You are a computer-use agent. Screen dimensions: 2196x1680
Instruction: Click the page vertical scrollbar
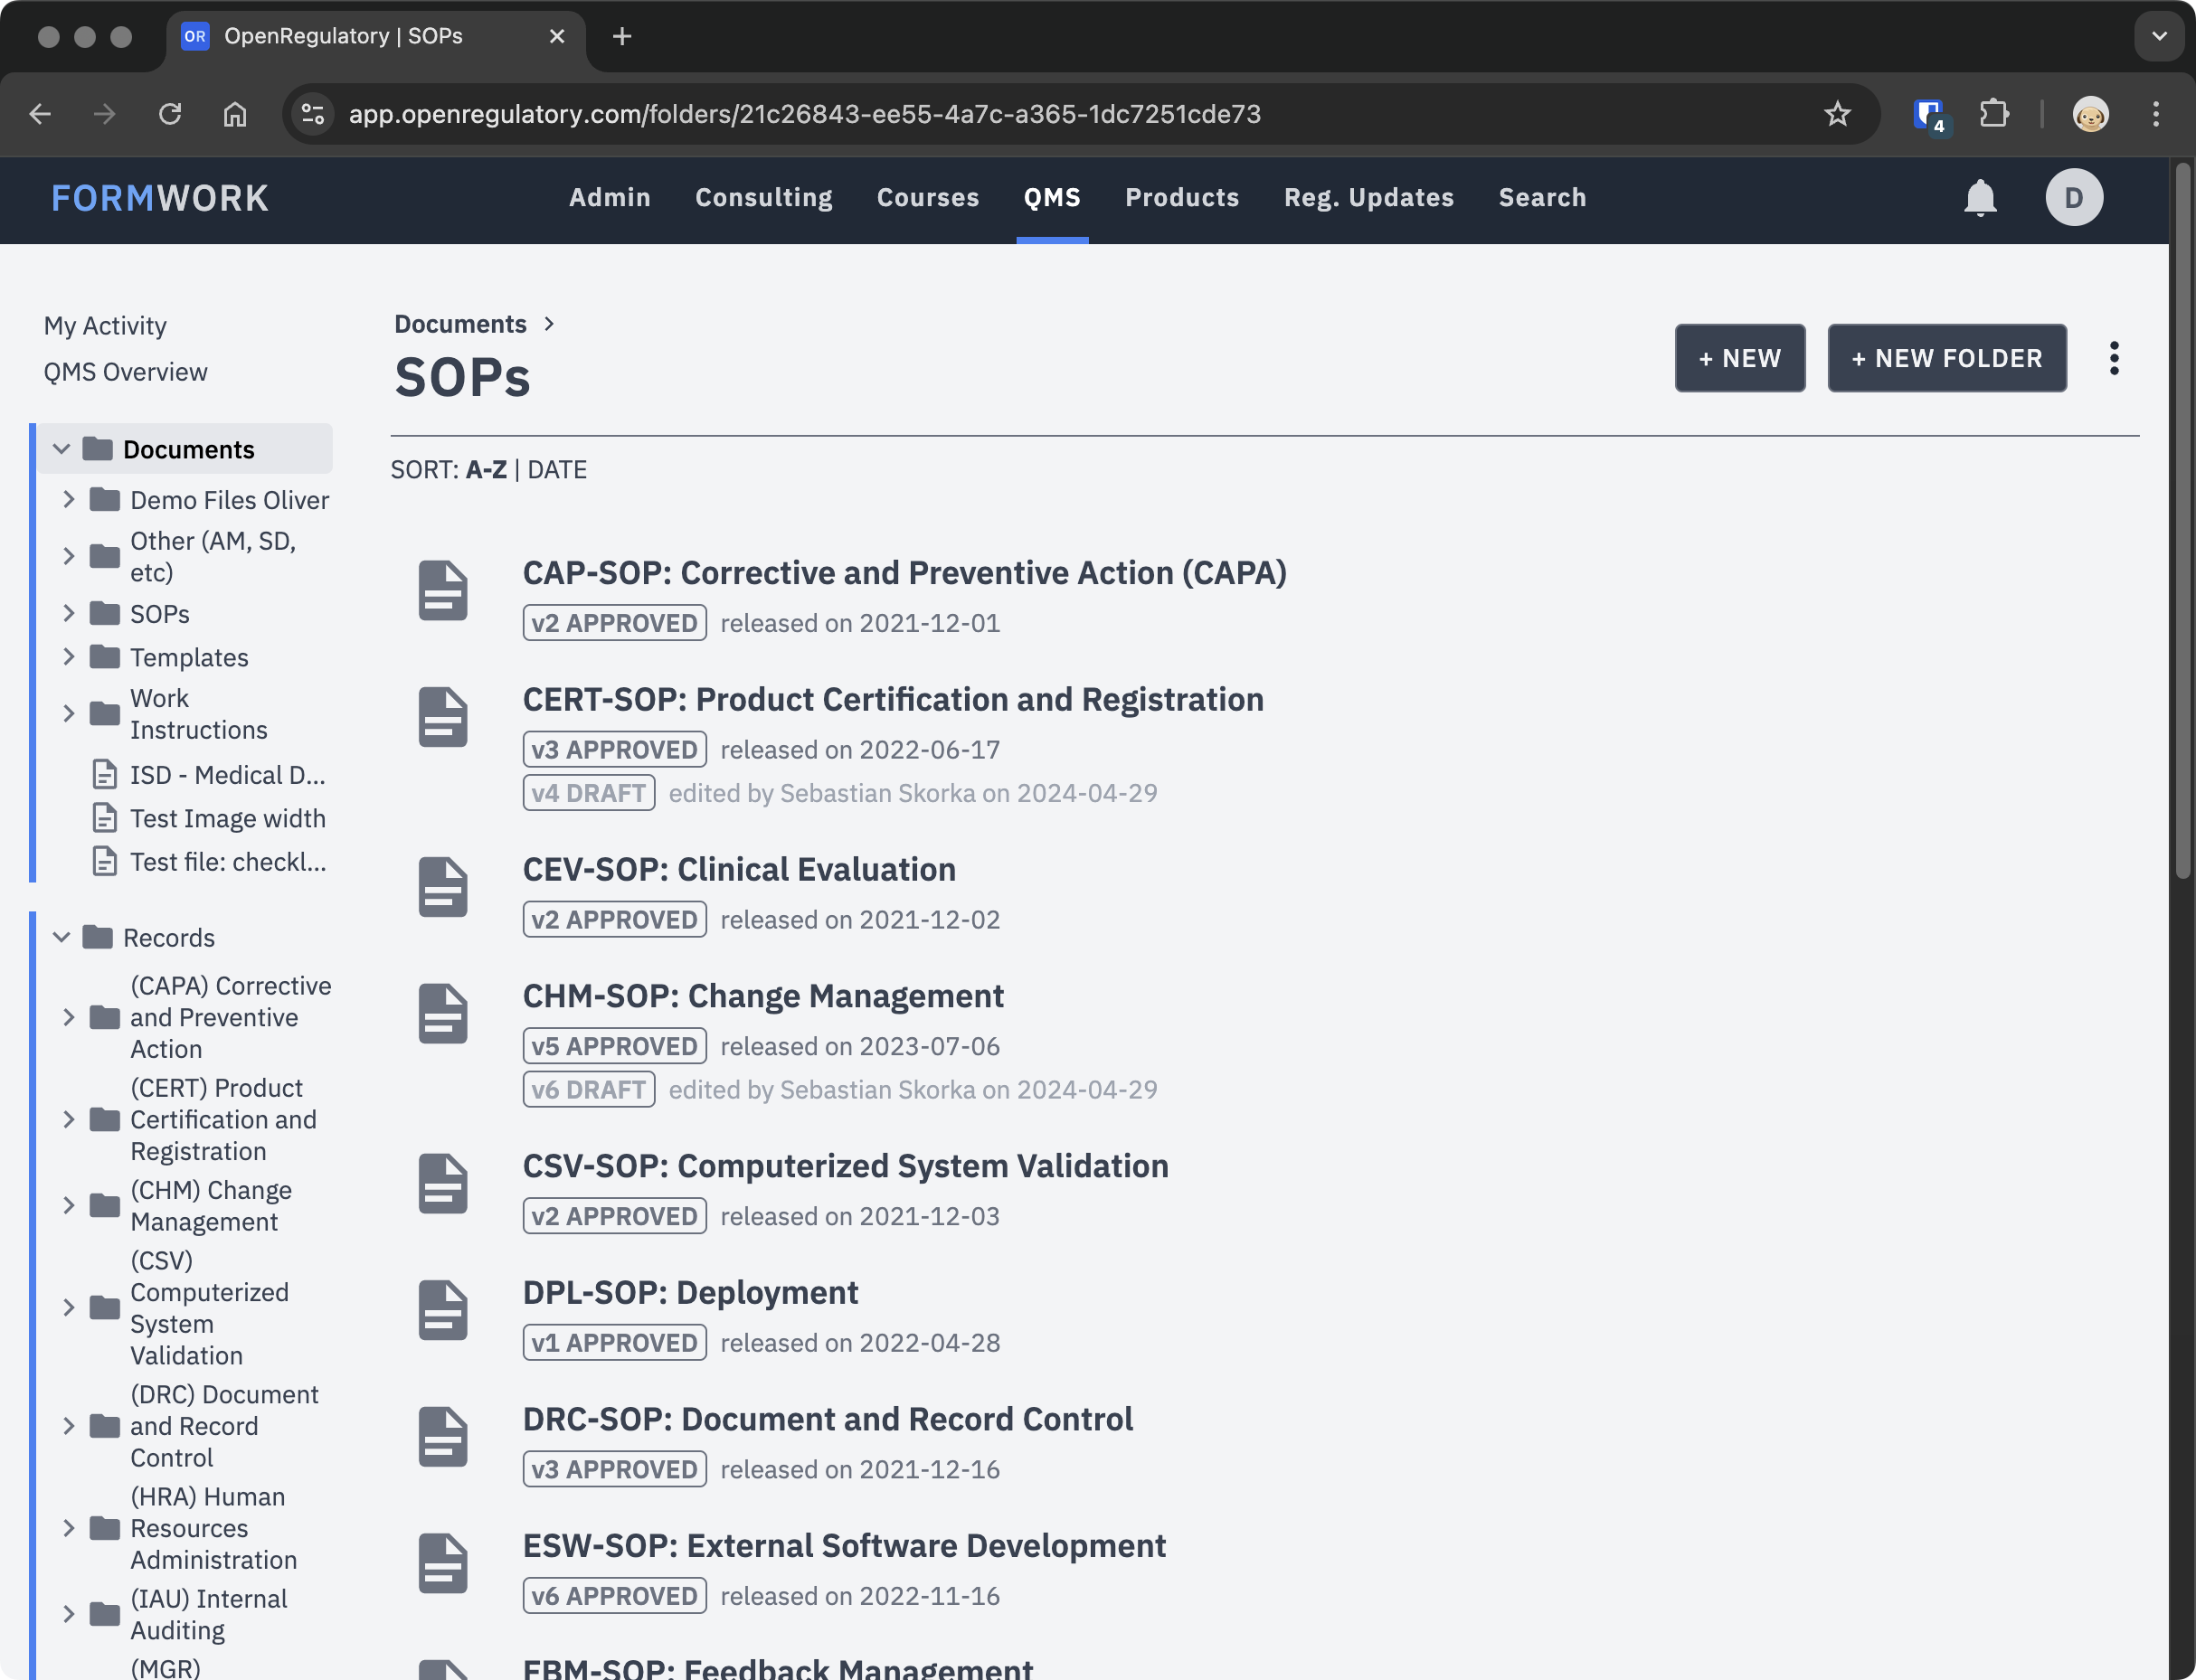pyautogui.click(x=2182, y=520)
